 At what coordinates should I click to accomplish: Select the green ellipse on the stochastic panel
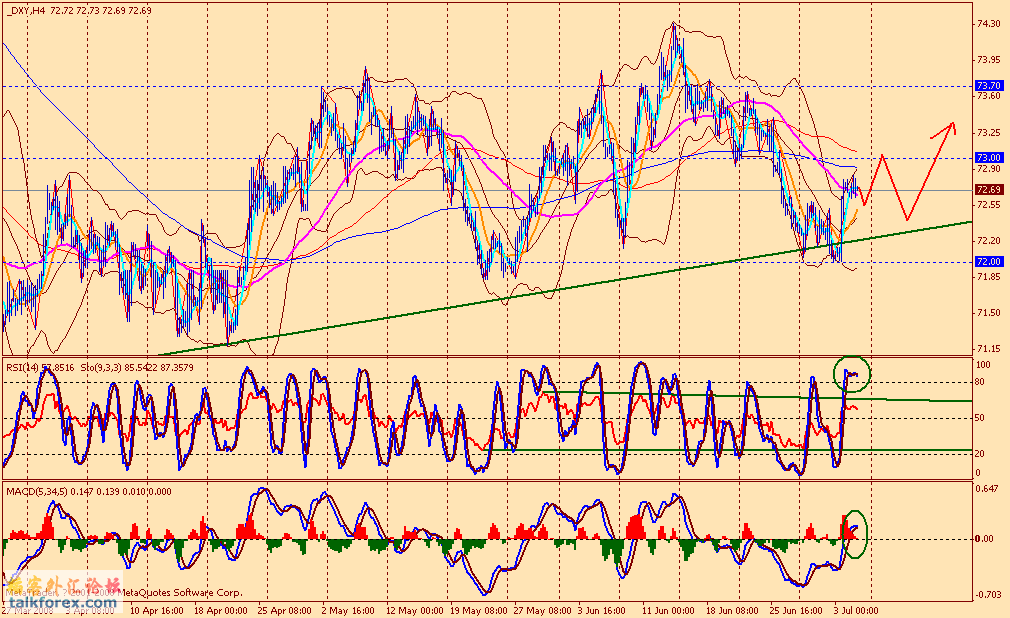852,374
